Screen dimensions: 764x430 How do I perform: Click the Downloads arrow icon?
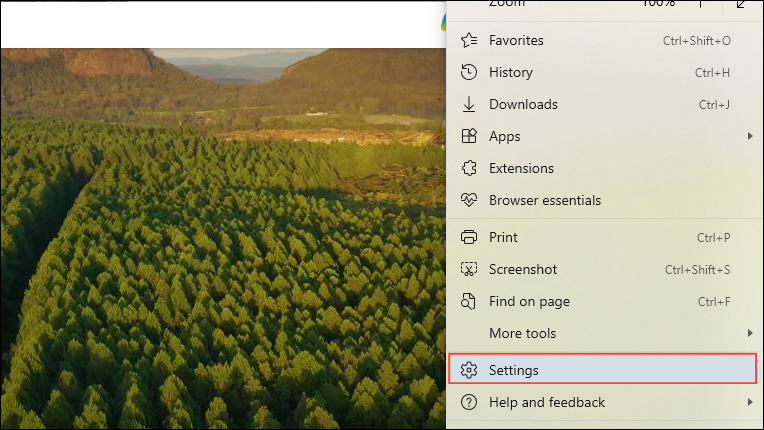469,104
